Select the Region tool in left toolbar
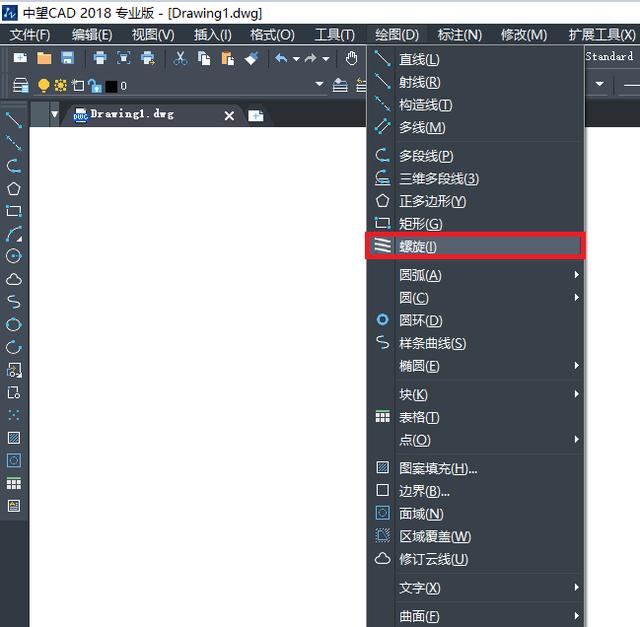The image size is (640, 627). [14, 460]
